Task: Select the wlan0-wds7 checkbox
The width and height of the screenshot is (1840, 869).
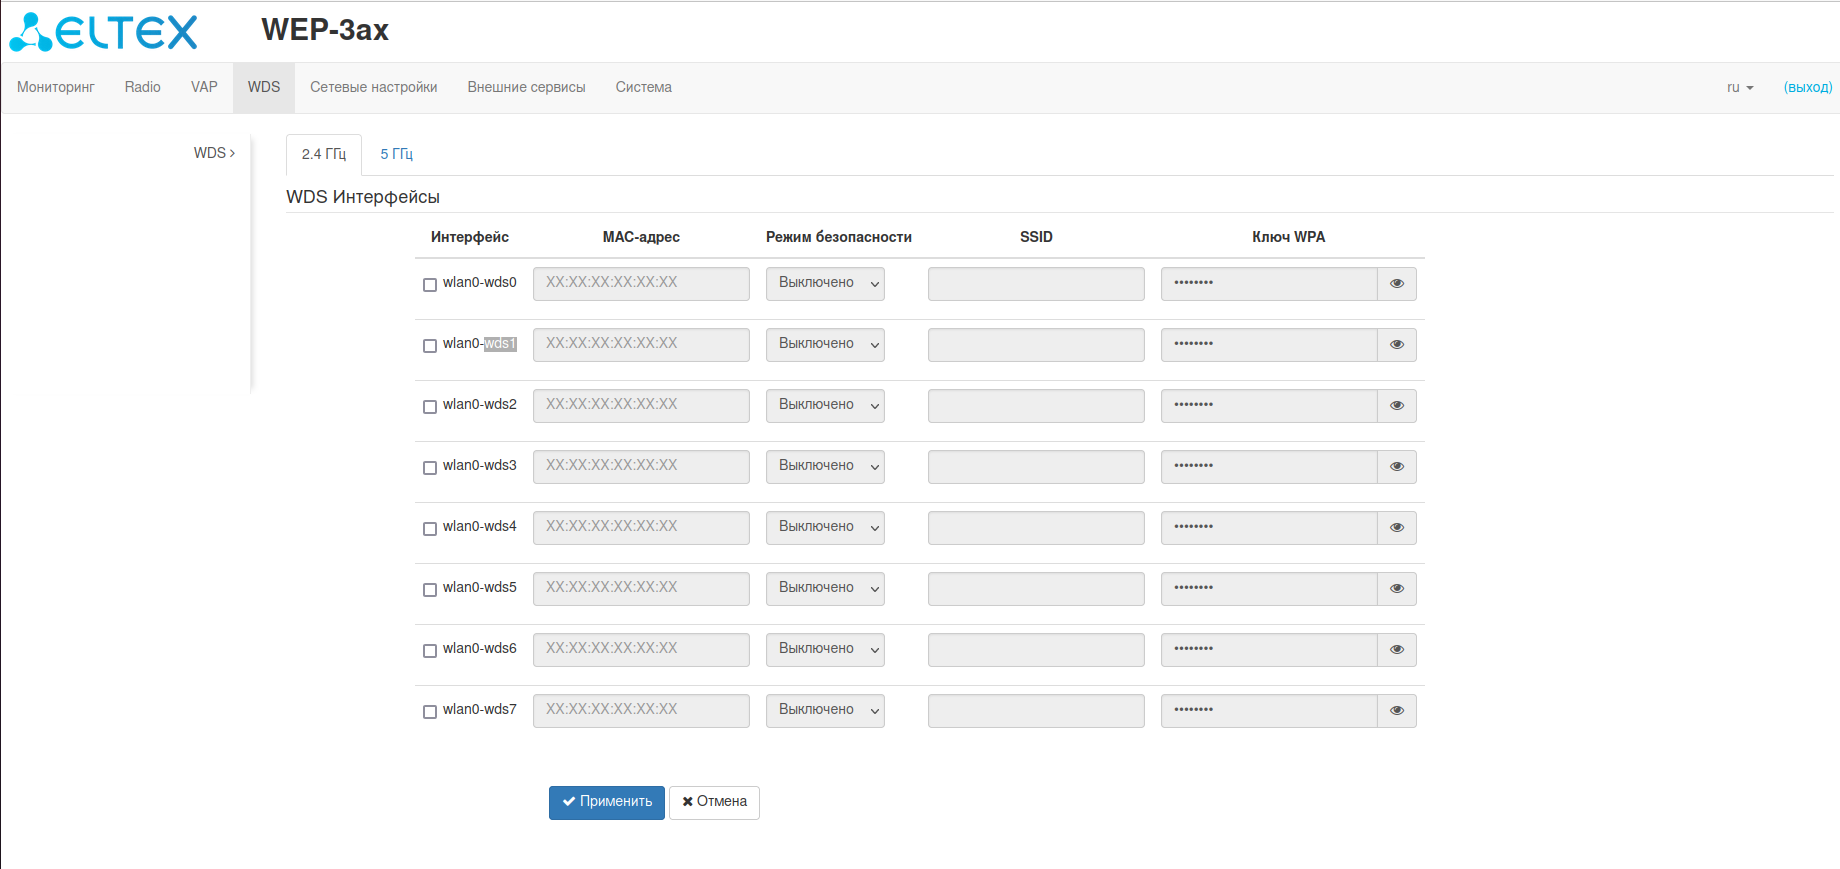Action: pyautogui.click(x=430, y=712)
